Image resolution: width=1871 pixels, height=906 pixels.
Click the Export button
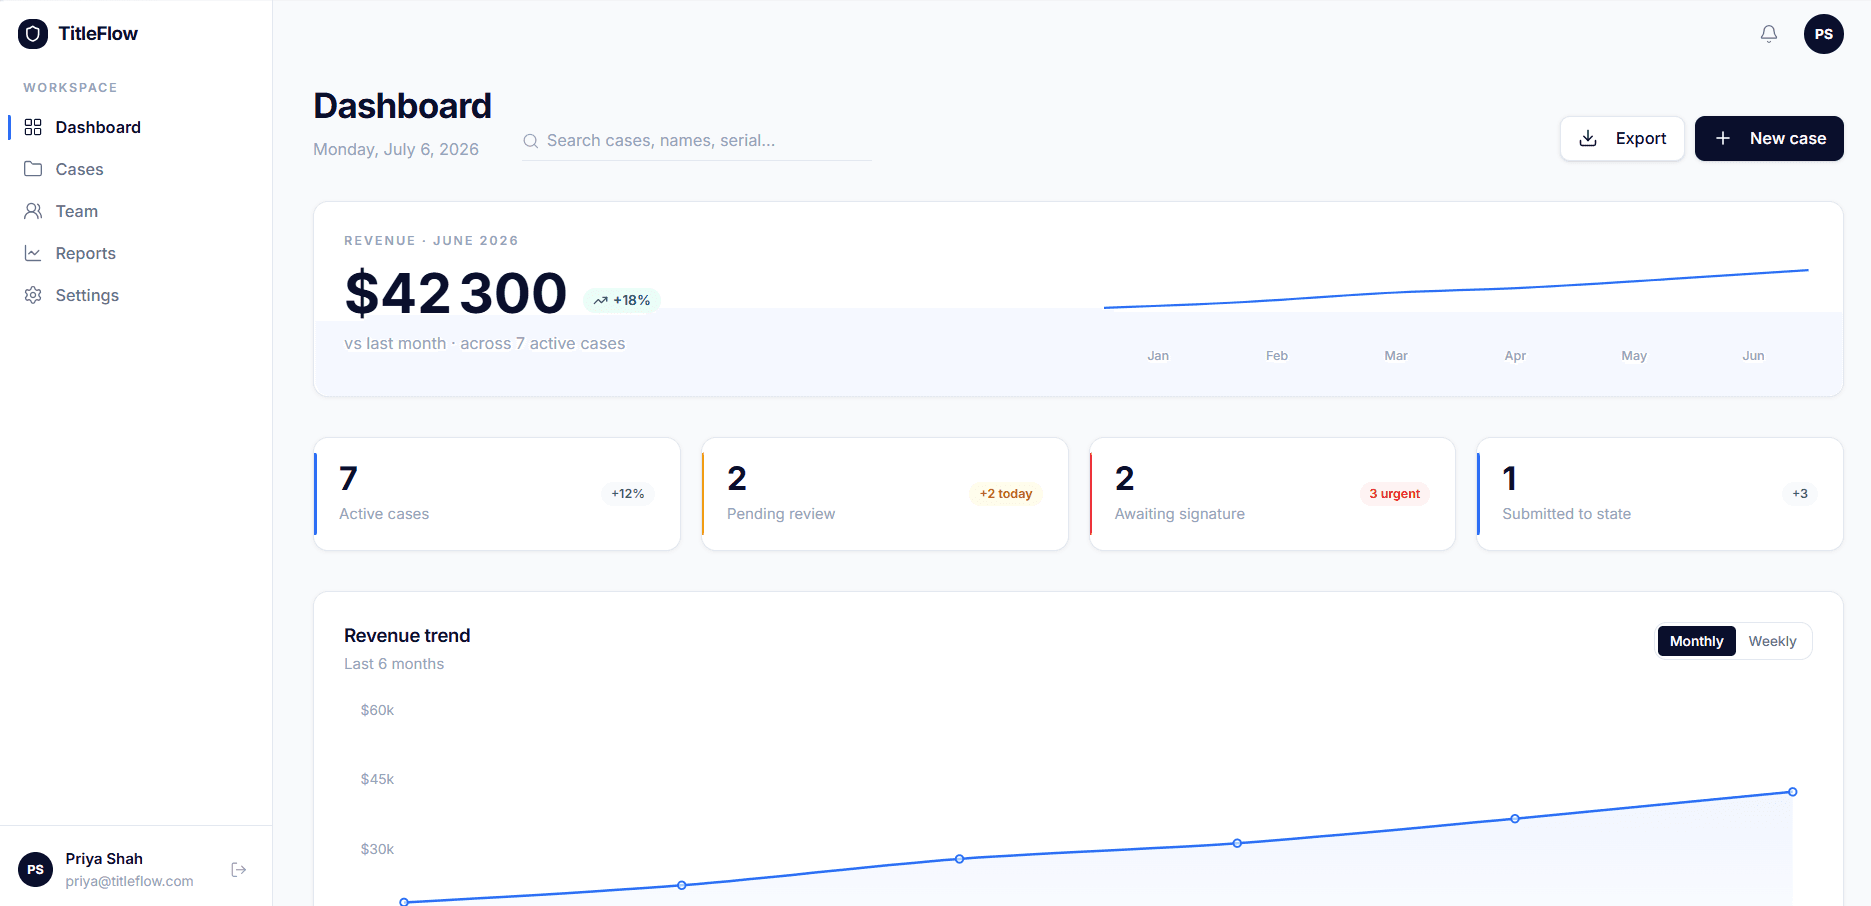click(1622, 138)
